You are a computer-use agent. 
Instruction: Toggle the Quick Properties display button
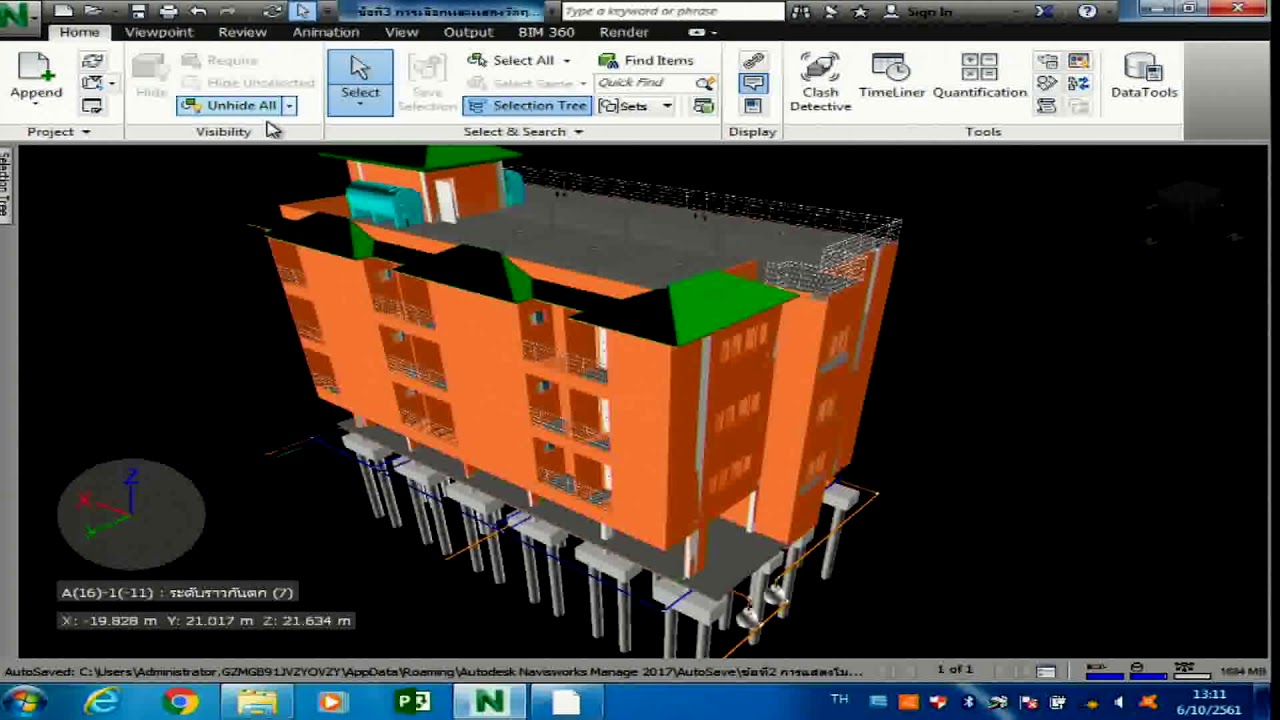(x=753, y=83)
